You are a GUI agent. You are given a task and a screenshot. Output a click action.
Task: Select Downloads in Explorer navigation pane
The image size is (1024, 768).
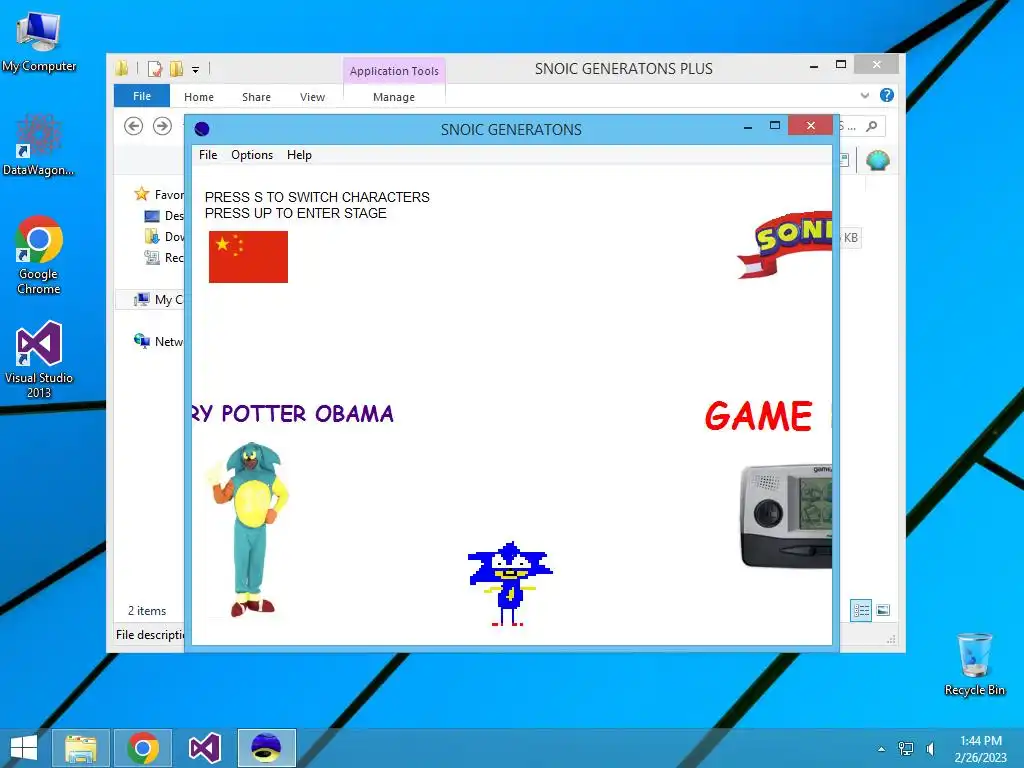pyautogui.click(x=163, y=236)
